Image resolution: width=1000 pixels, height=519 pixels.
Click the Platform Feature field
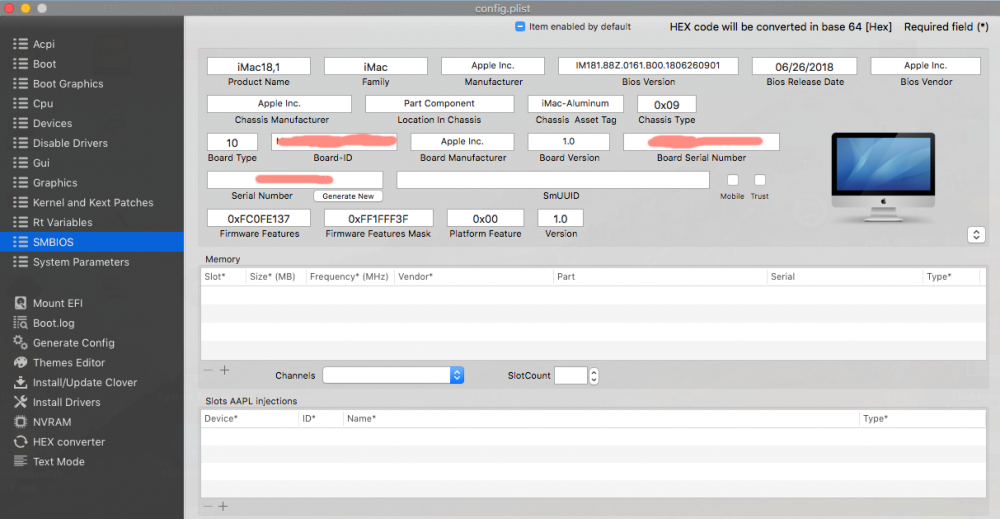[x=485, y=218]
